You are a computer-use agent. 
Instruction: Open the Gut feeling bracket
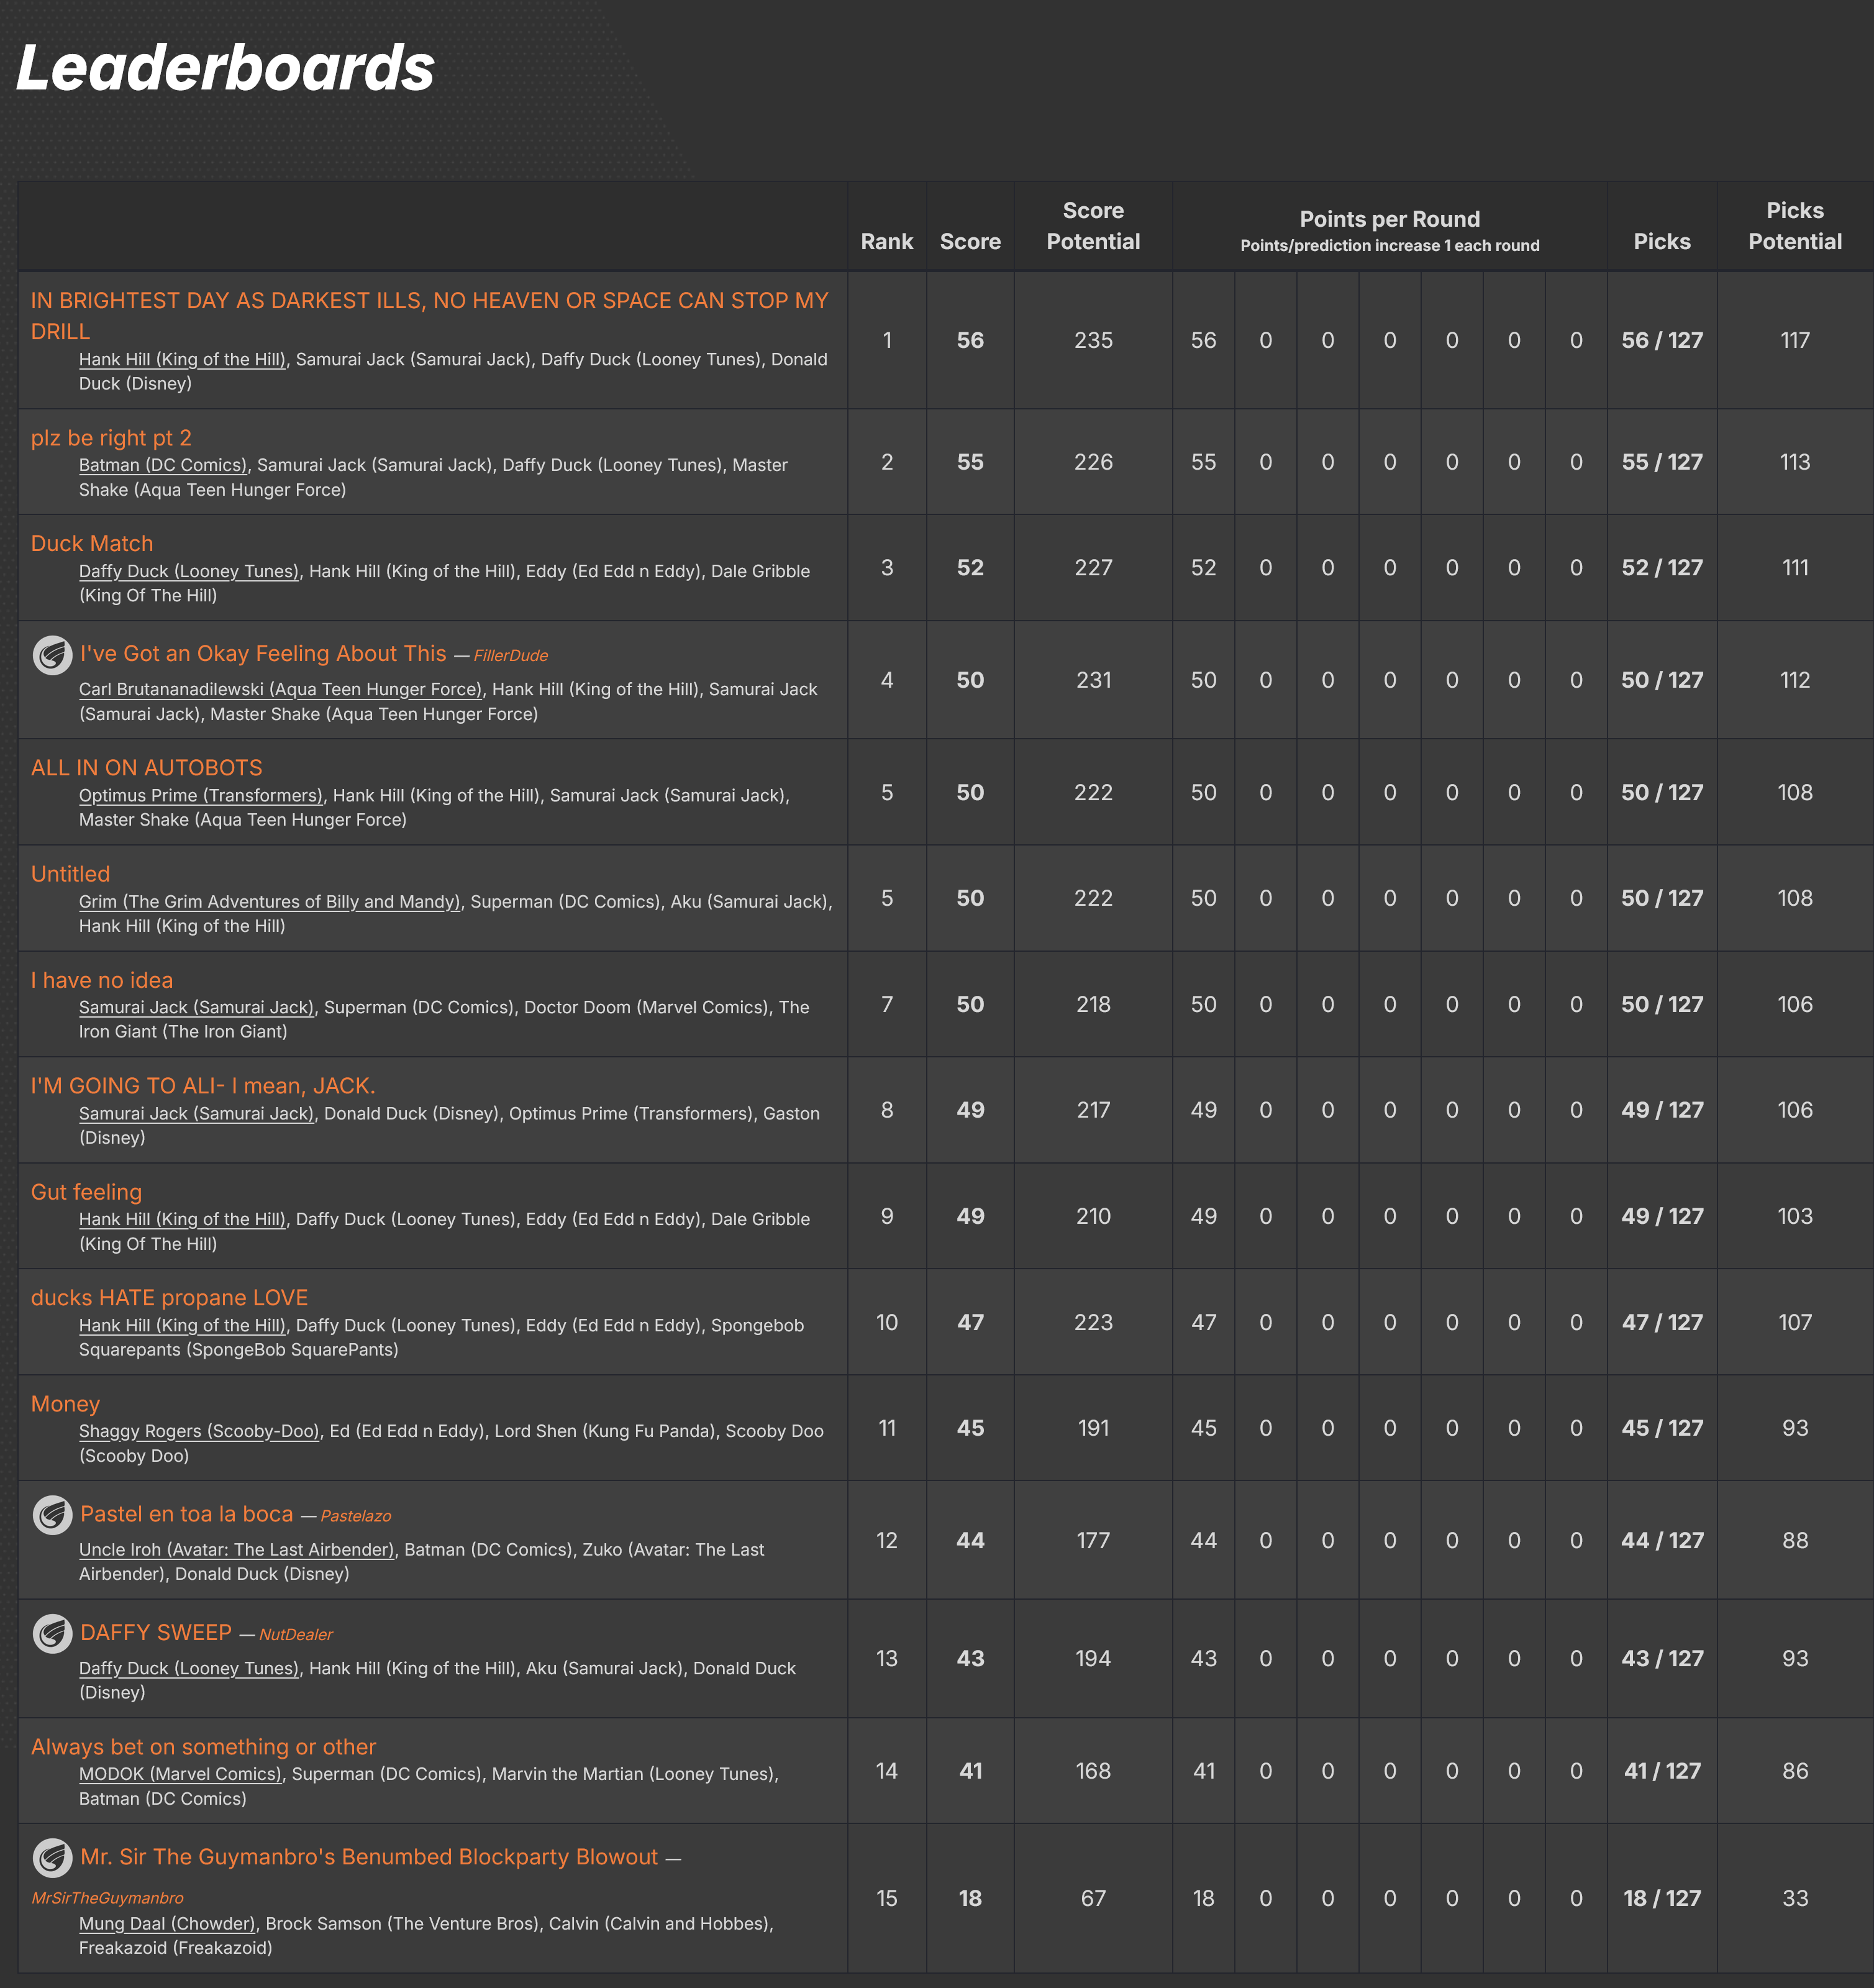point(87,1192)
